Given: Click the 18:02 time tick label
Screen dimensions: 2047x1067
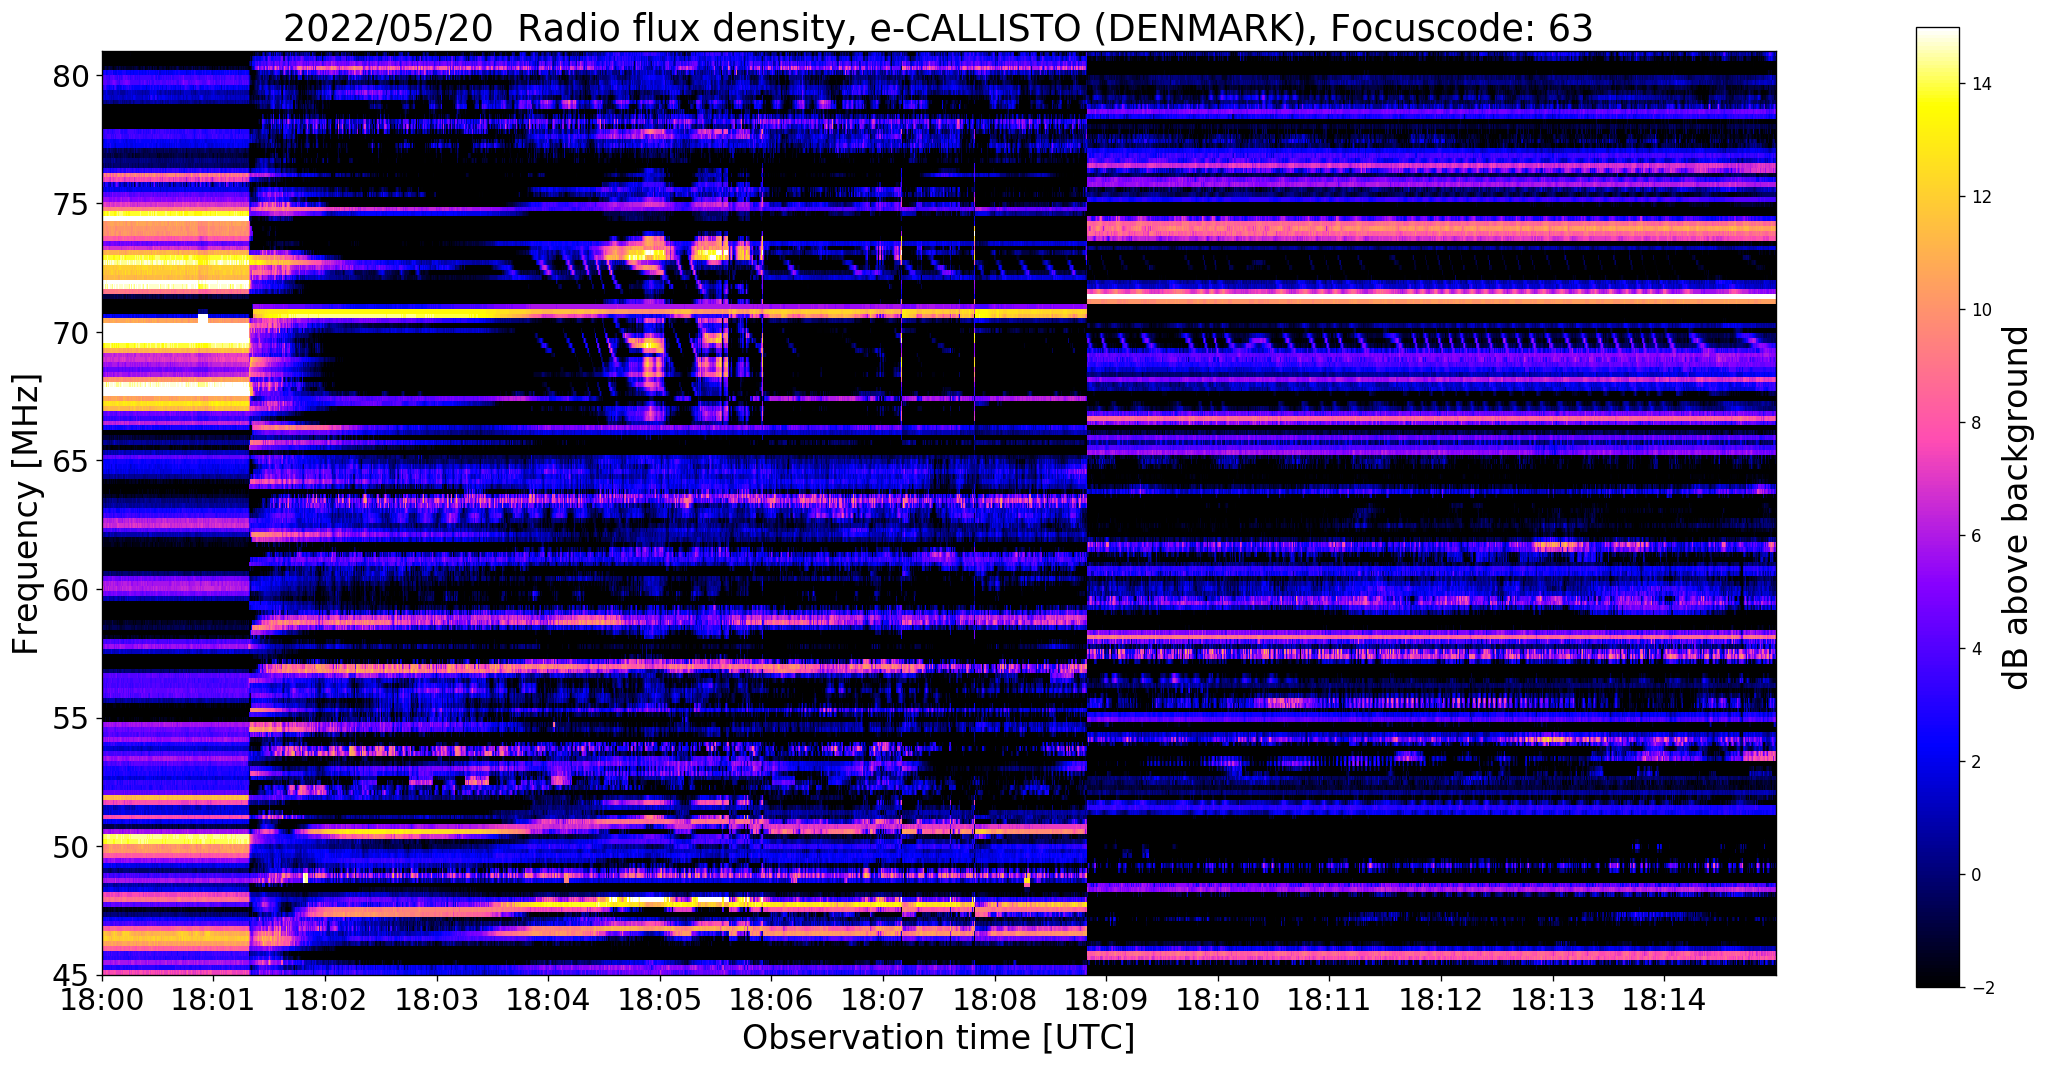Looking at the screenshot, I should click(x=325, y=999).
